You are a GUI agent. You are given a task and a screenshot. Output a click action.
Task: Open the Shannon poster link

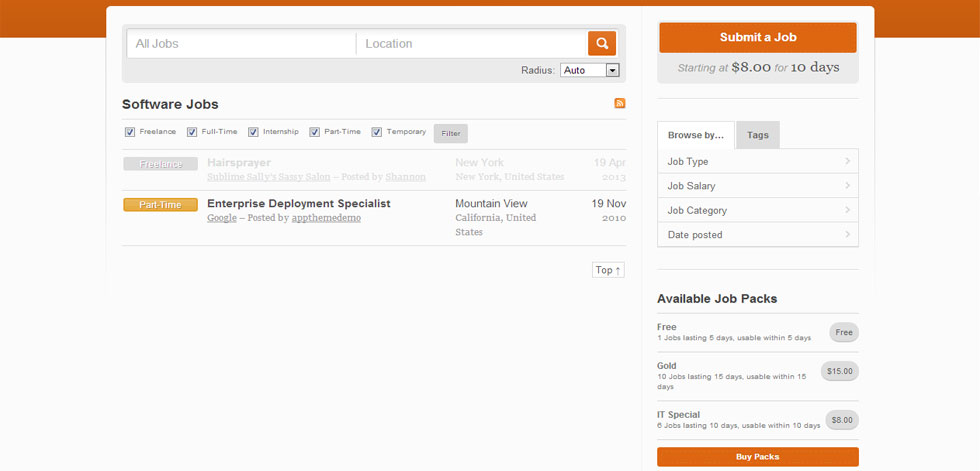coord(406,177)
